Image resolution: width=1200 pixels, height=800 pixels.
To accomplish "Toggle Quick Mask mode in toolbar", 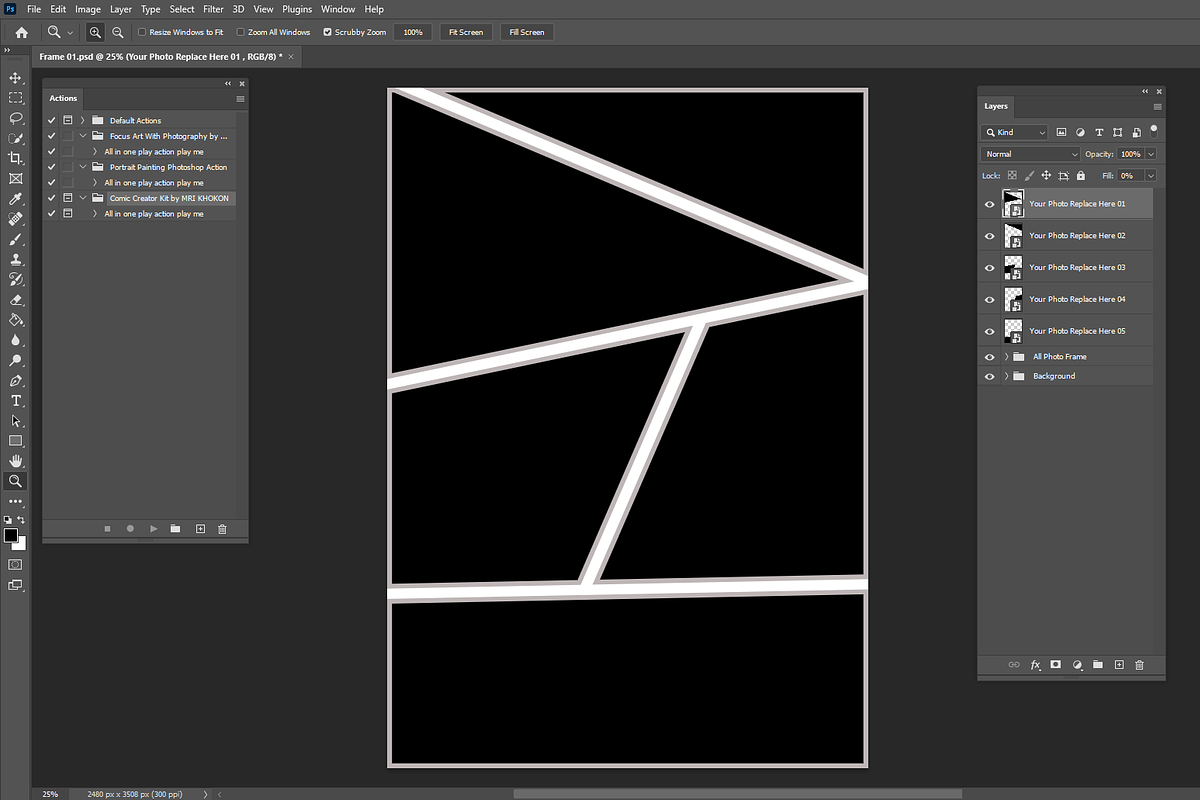I will (x=15, y=565).
